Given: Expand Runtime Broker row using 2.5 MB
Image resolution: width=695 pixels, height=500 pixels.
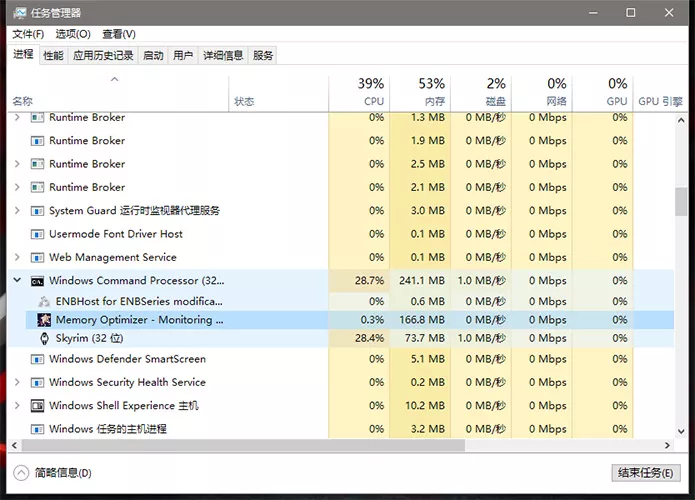Looking at the screenshot, I should (x=17, y=164).
